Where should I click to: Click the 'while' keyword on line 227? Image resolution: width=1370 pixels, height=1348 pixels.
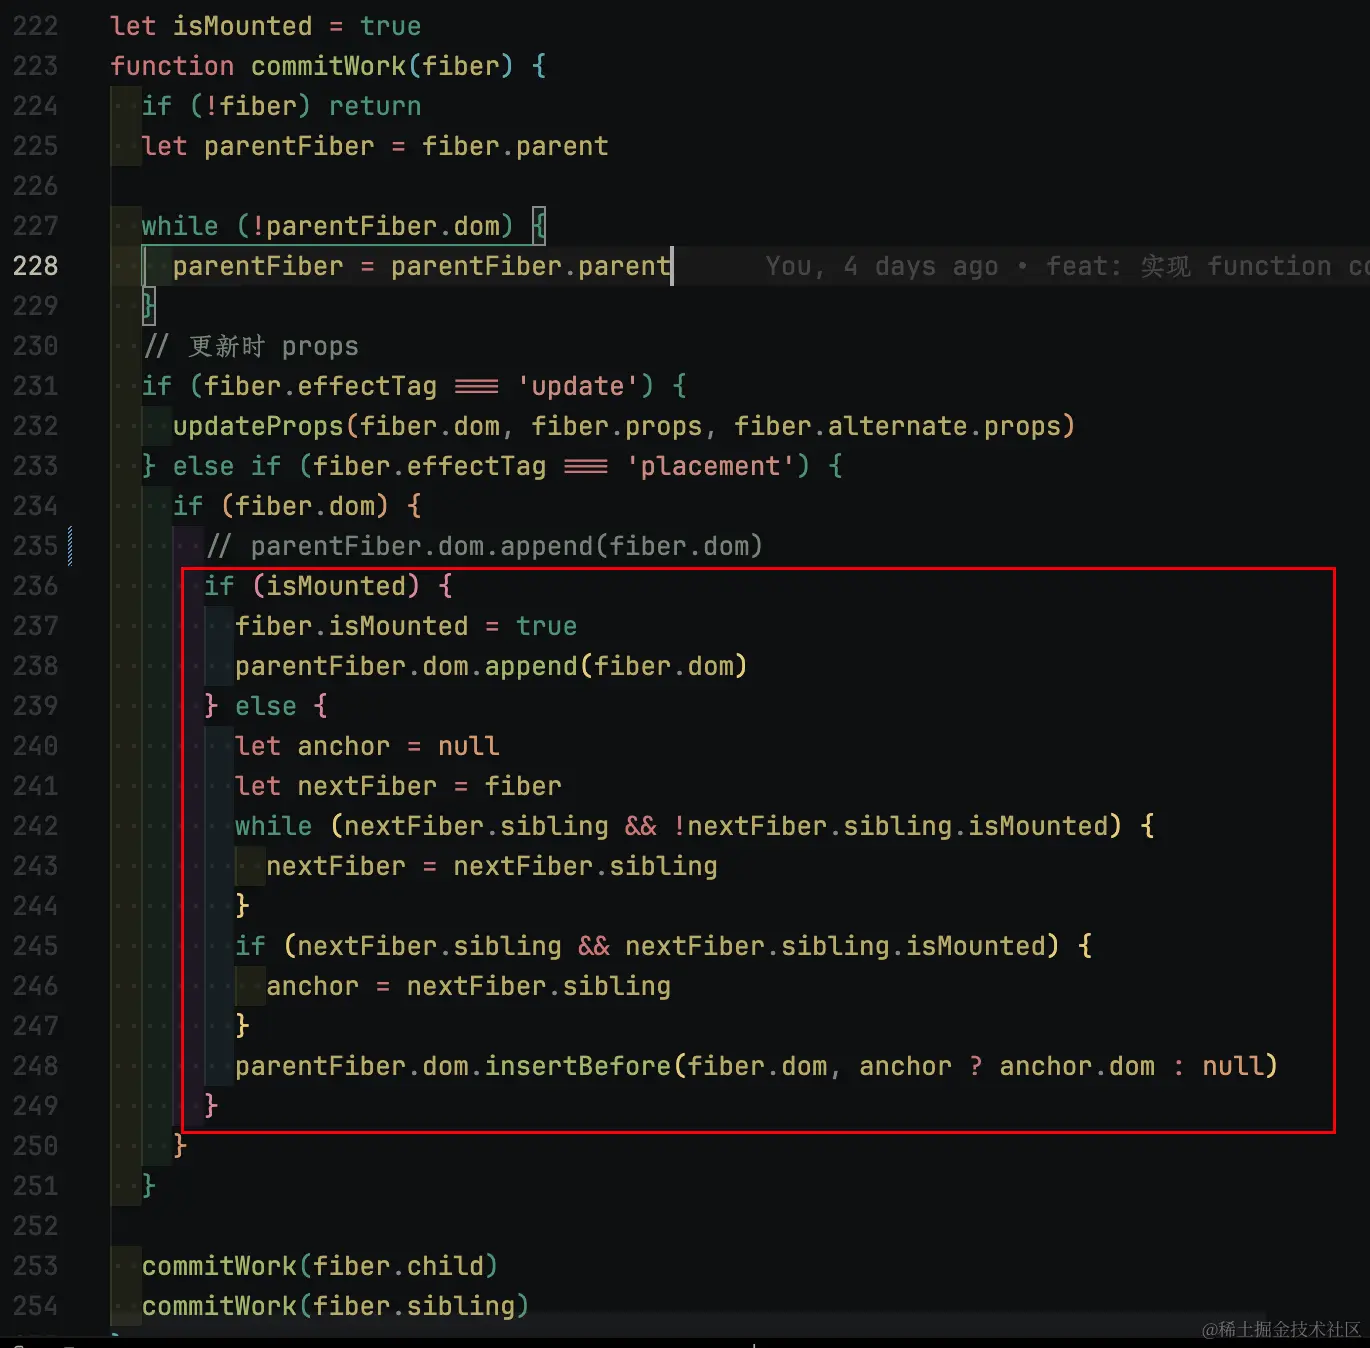pos(180,226)
